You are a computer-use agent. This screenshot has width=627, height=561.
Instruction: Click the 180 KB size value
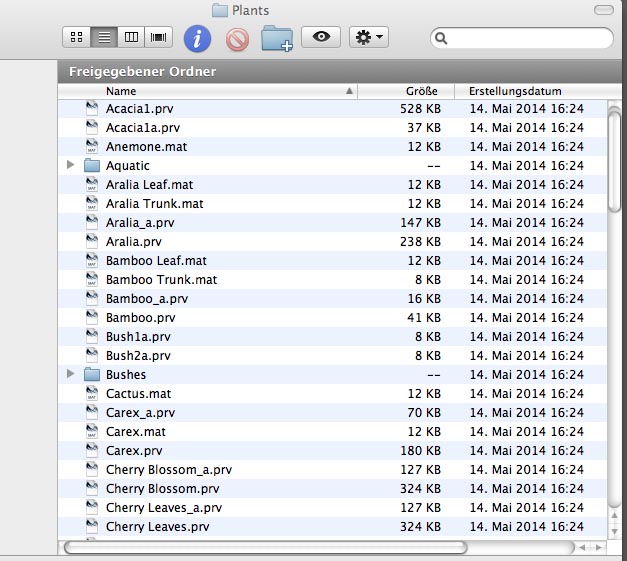coord(420,451)
